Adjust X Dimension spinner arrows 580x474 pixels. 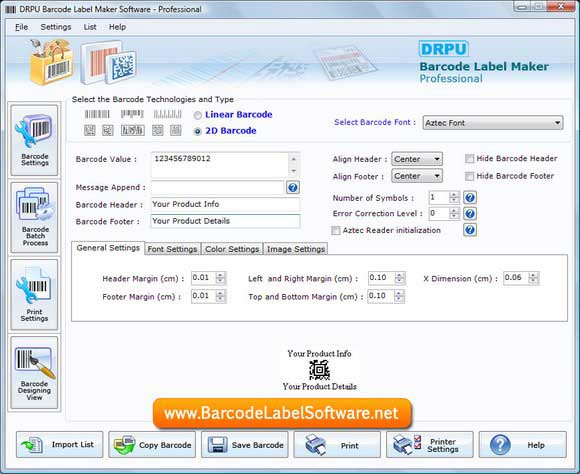533,278
